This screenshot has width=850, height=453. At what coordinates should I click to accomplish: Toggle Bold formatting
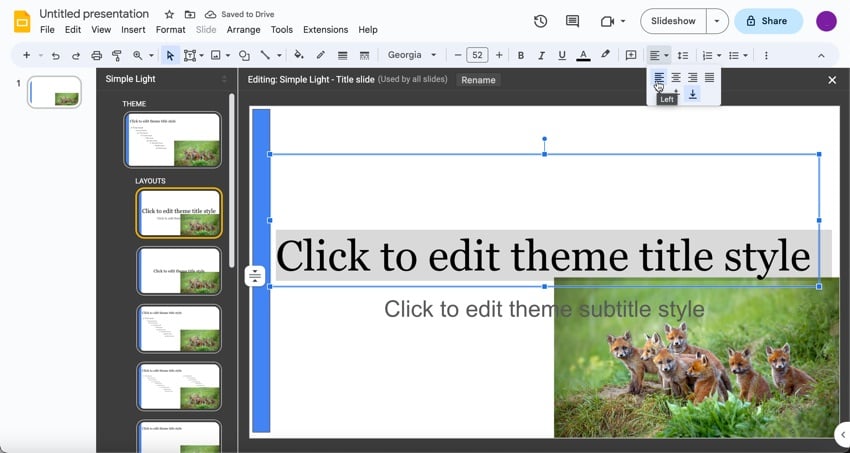pyautogui.click(x=521, y=55)
